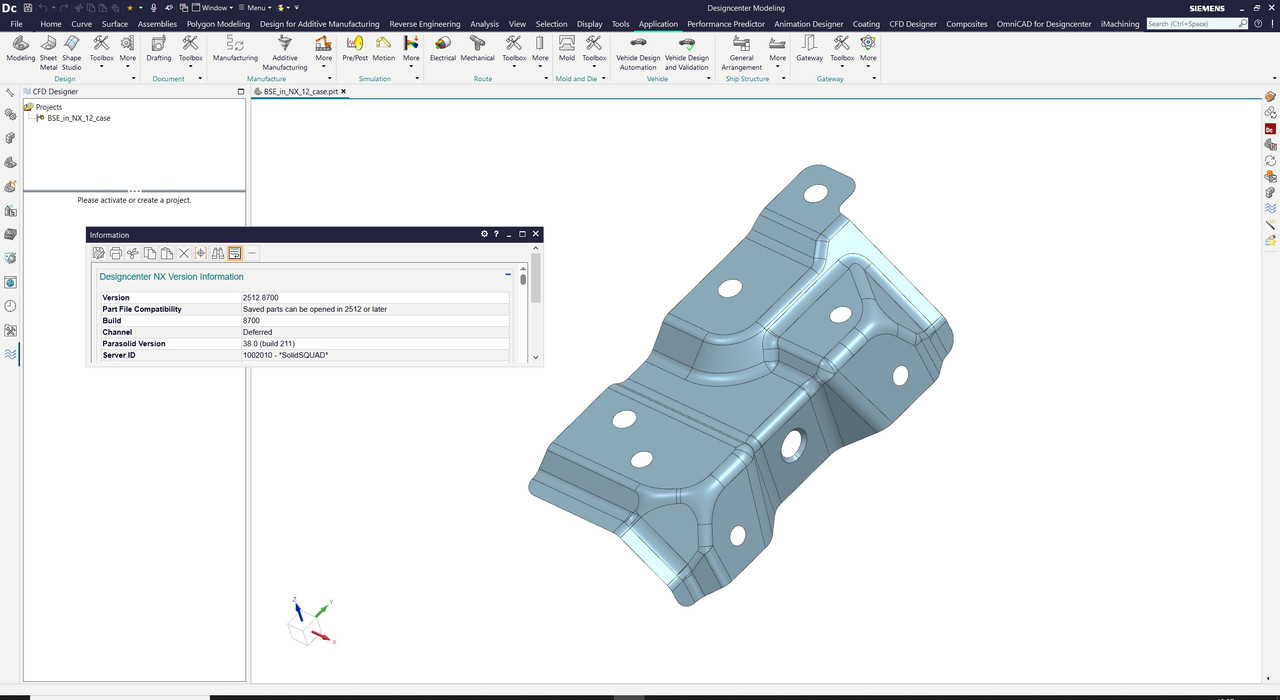Screen dimensions: 1280x700
Task: Start the Drafting application
Action: click(159, 50)
